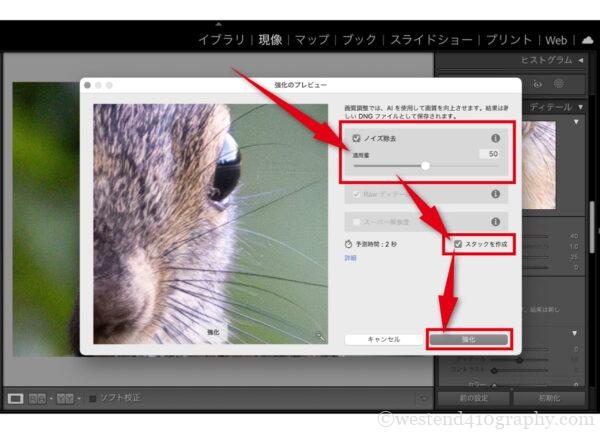Viewport: 600px width, 434px height.
Task: Select the loupe view icon in bottom toolbar
Action: click(x=16, y=398)
